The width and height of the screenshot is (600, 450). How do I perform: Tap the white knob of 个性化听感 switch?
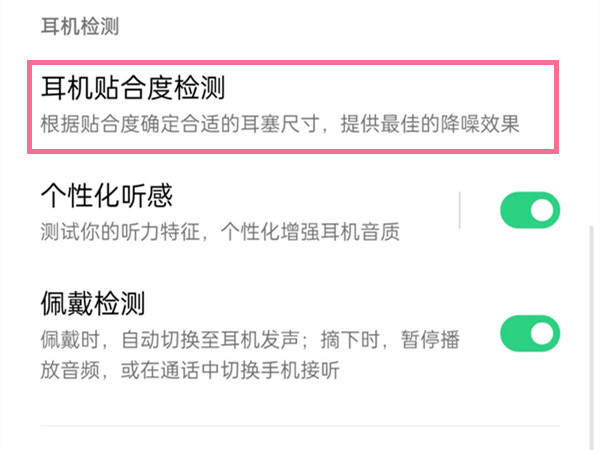tap(542, 210)
